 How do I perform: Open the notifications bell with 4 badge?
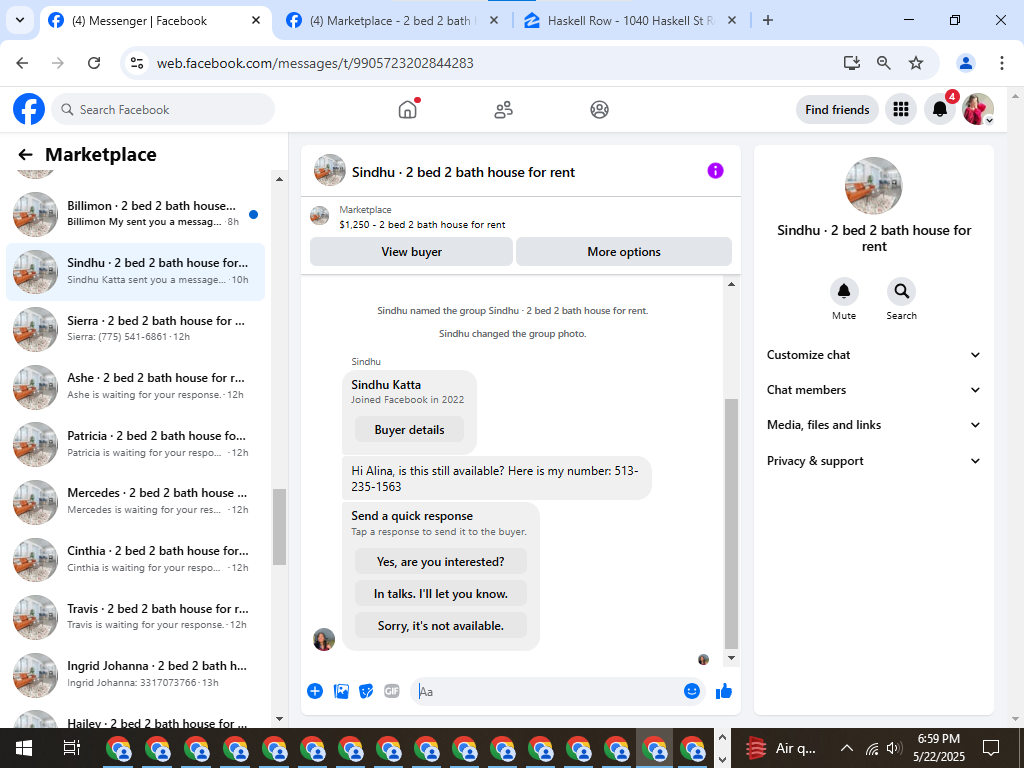[940, 109]
